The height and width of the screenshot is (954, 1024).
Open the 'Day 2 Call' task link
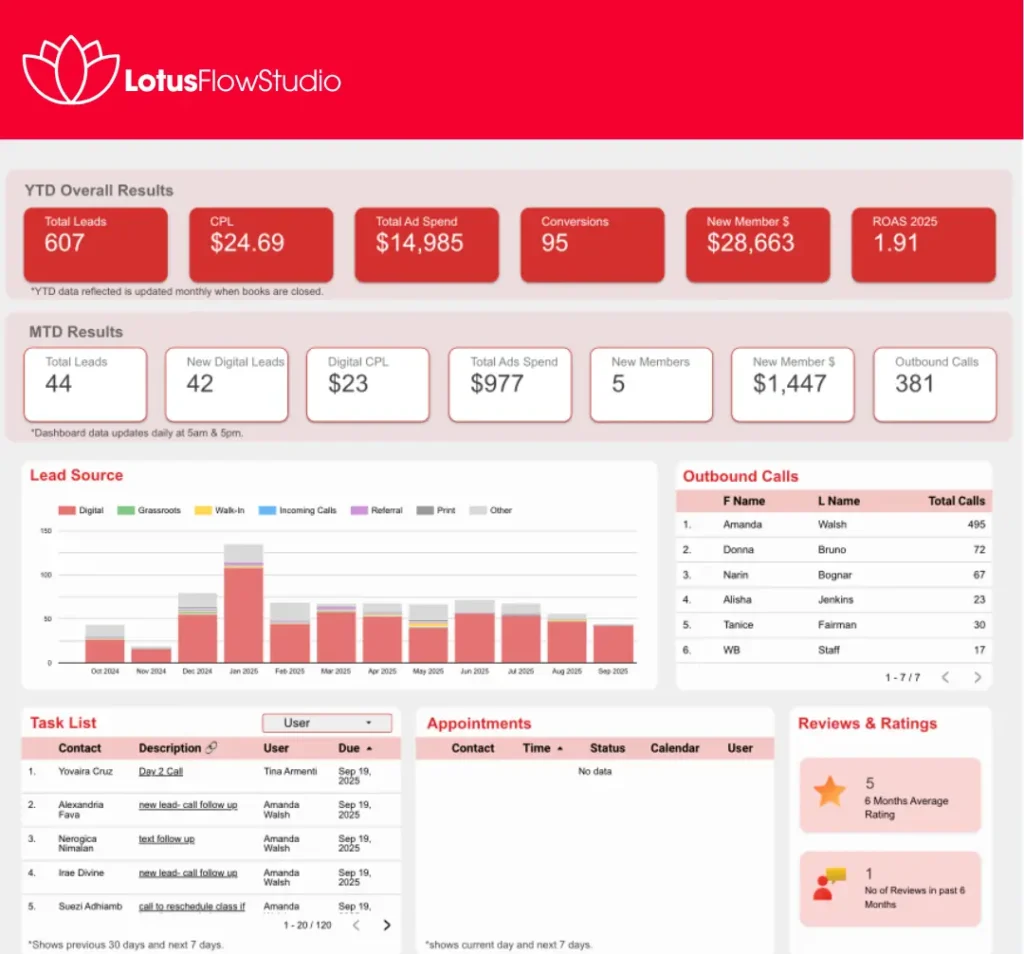[x=160, y=772]
